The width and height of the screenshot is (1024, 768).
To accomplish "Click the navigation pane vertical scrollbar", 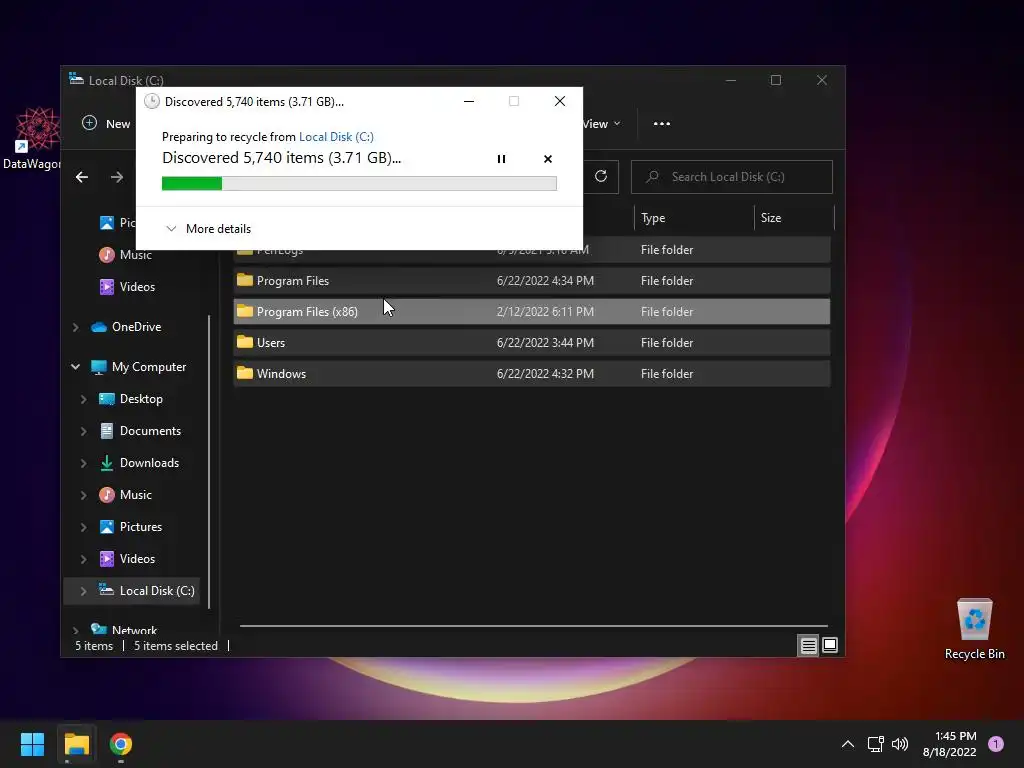I will (x=209, y=462).
